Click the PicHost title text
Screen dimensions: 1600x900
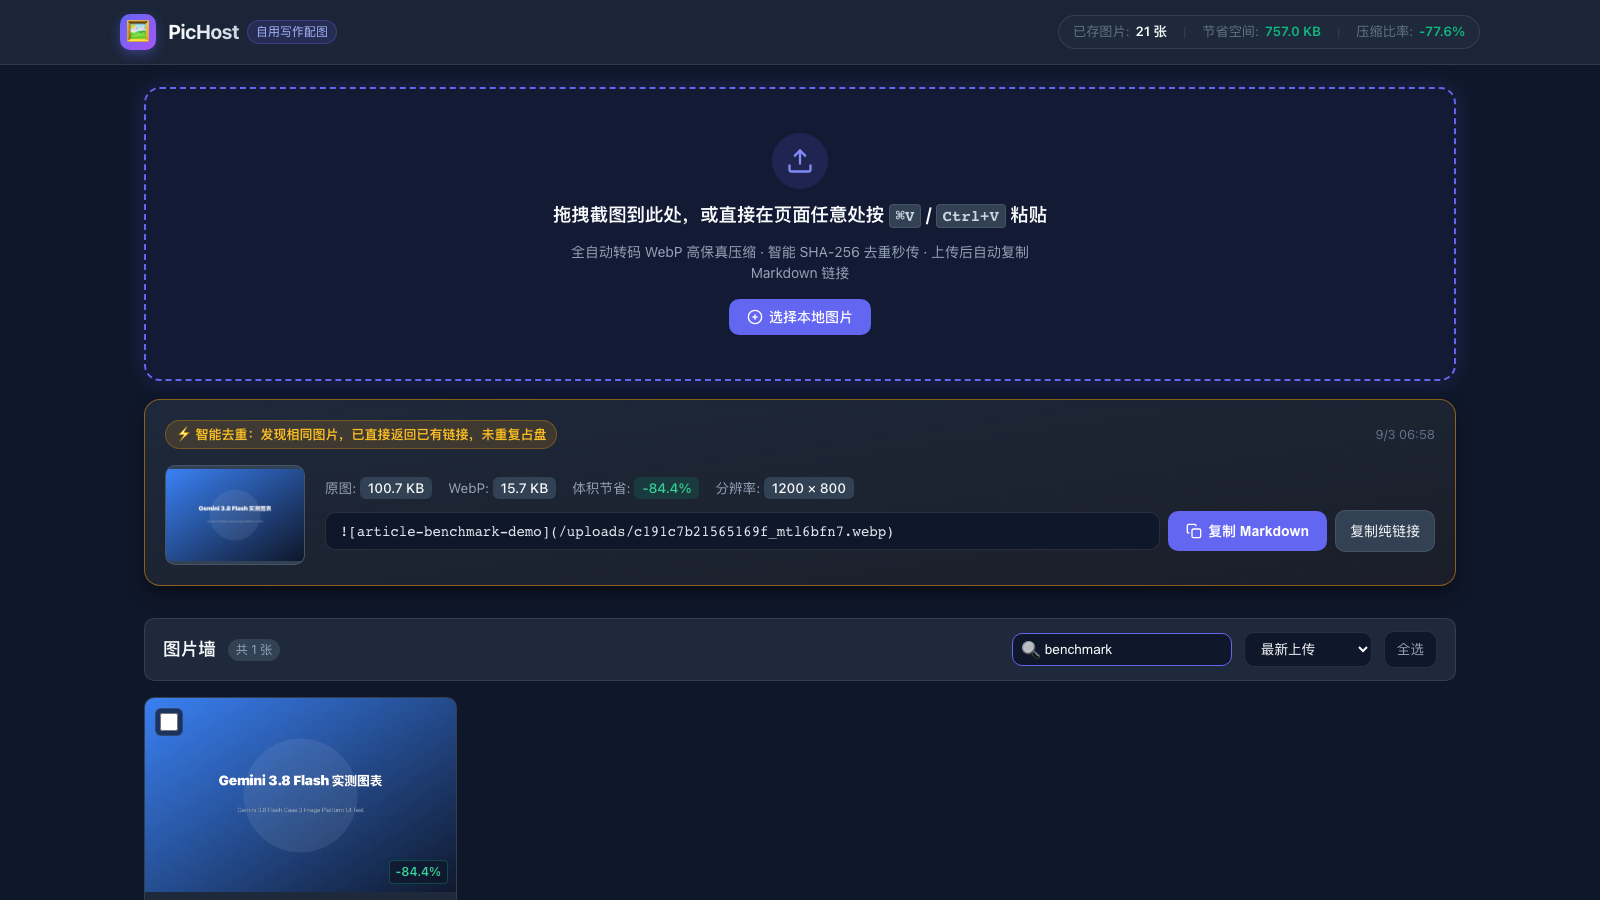click(x=203, y=32)
